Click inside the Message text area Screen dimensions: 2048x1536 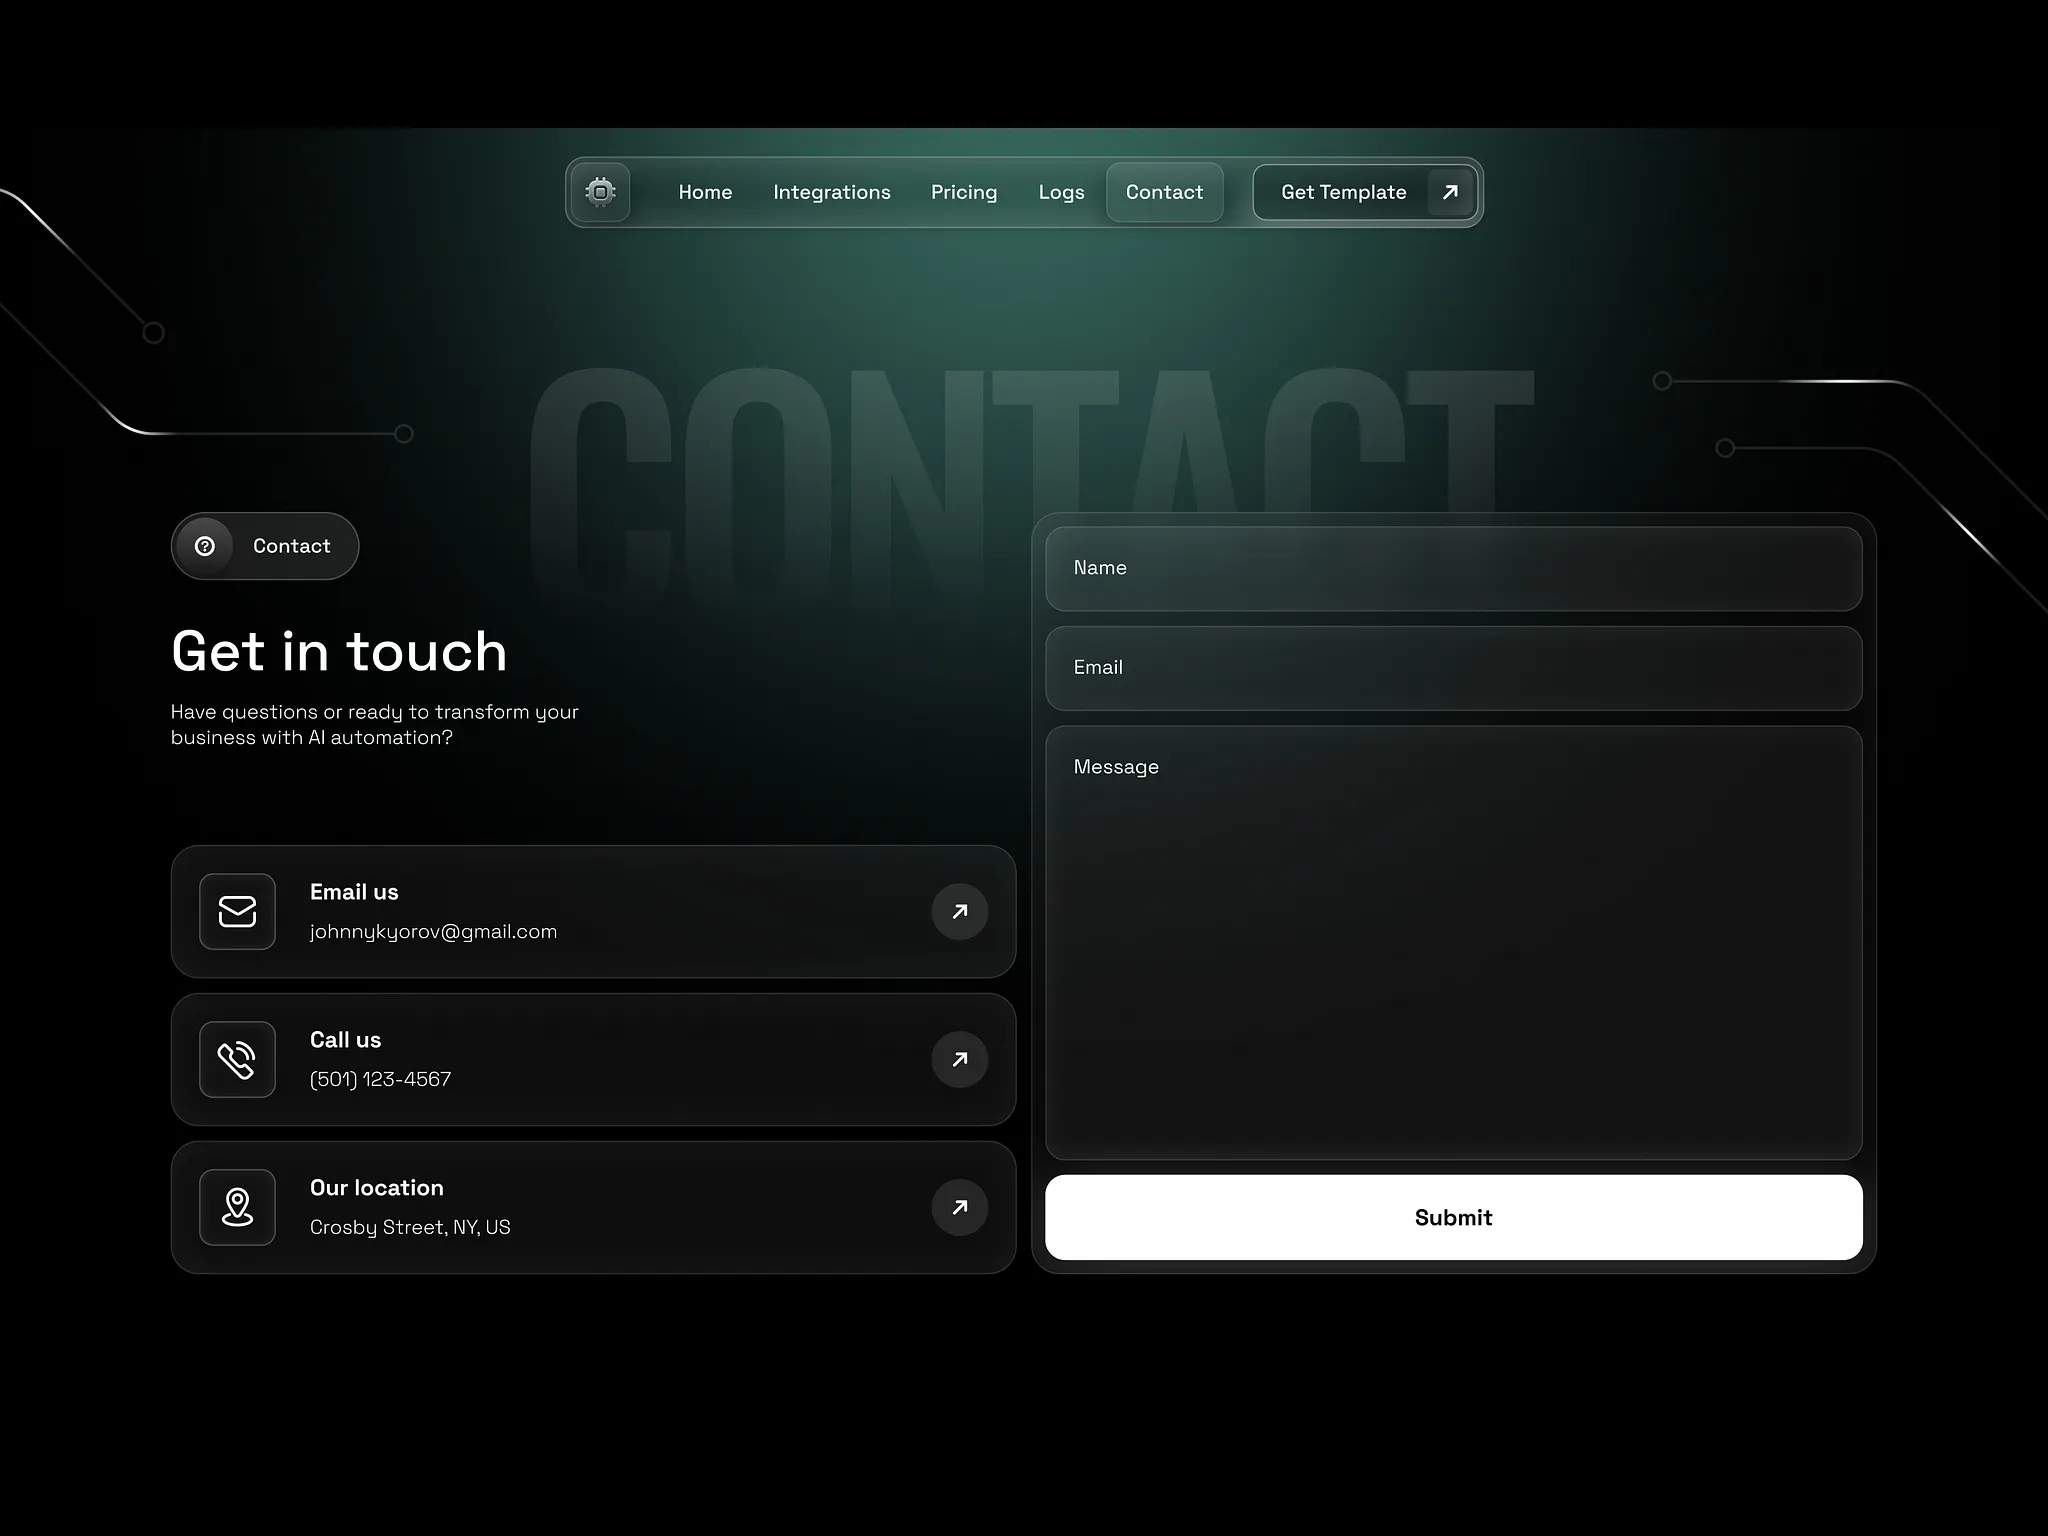pyautogui.click(x=1453, y=942)
